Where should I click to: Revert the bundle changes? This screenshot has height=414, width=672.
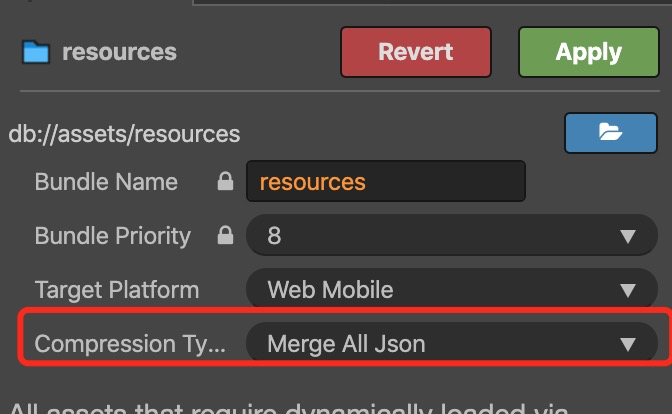415,52
